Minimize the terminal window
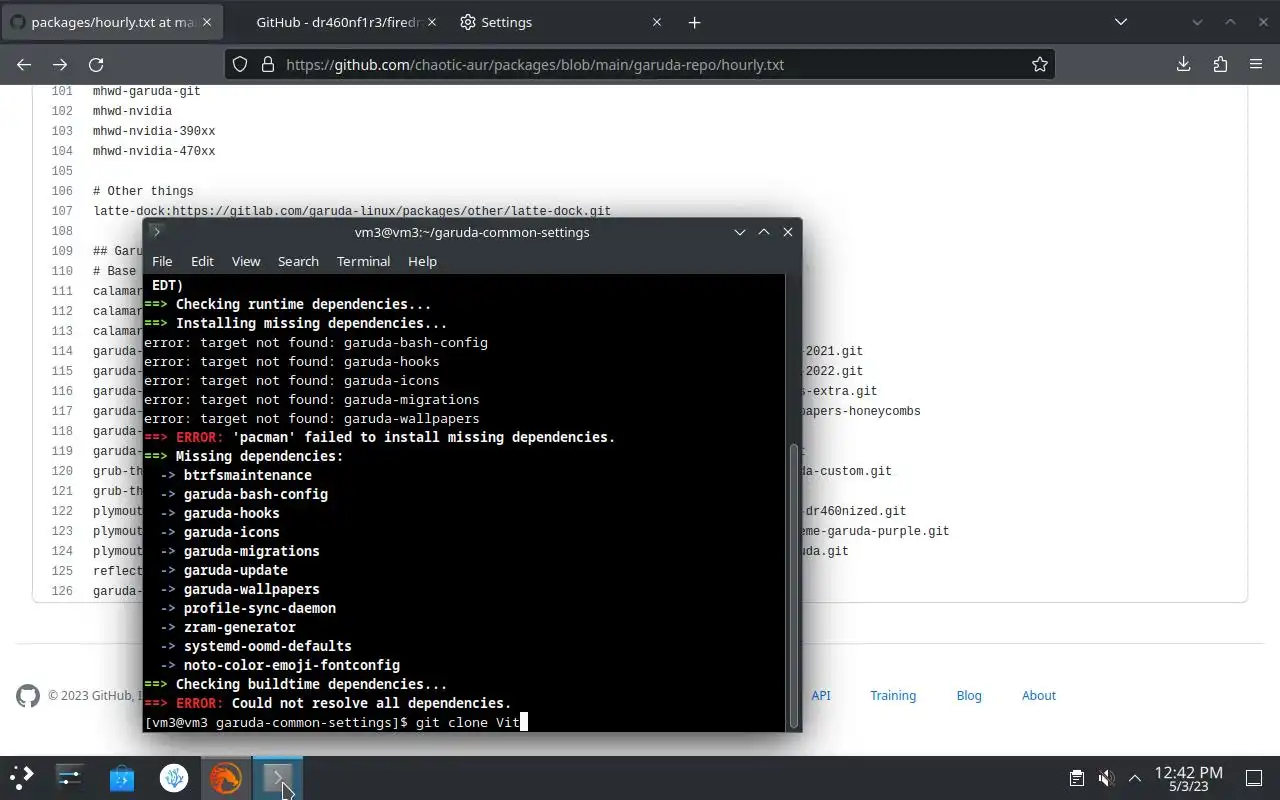Viewport: 1280px width, 800px height. [740, 232]
